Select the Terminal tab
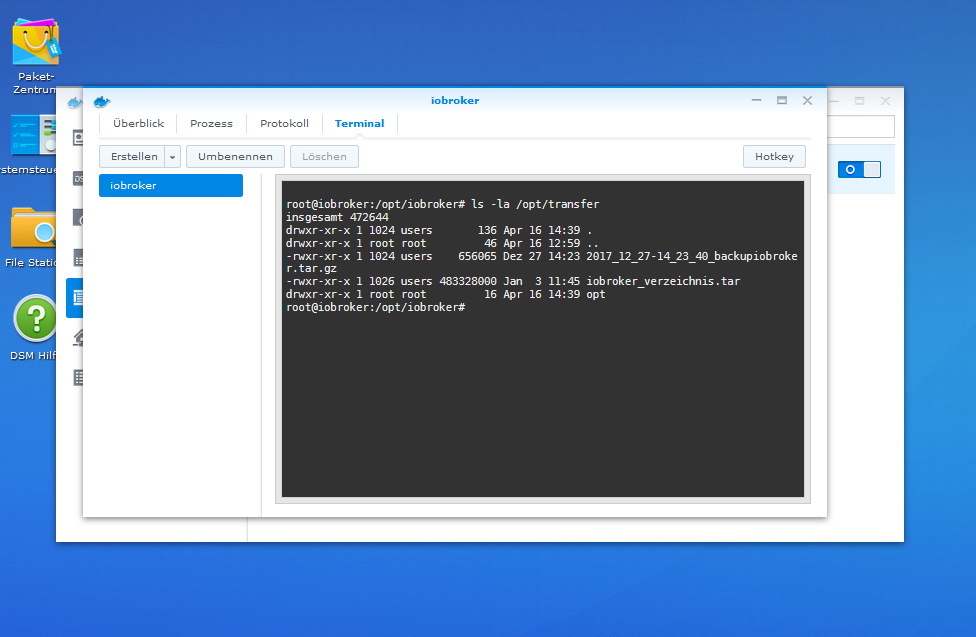976x637 pixels. pyautogui.click(x=360, y=123)
